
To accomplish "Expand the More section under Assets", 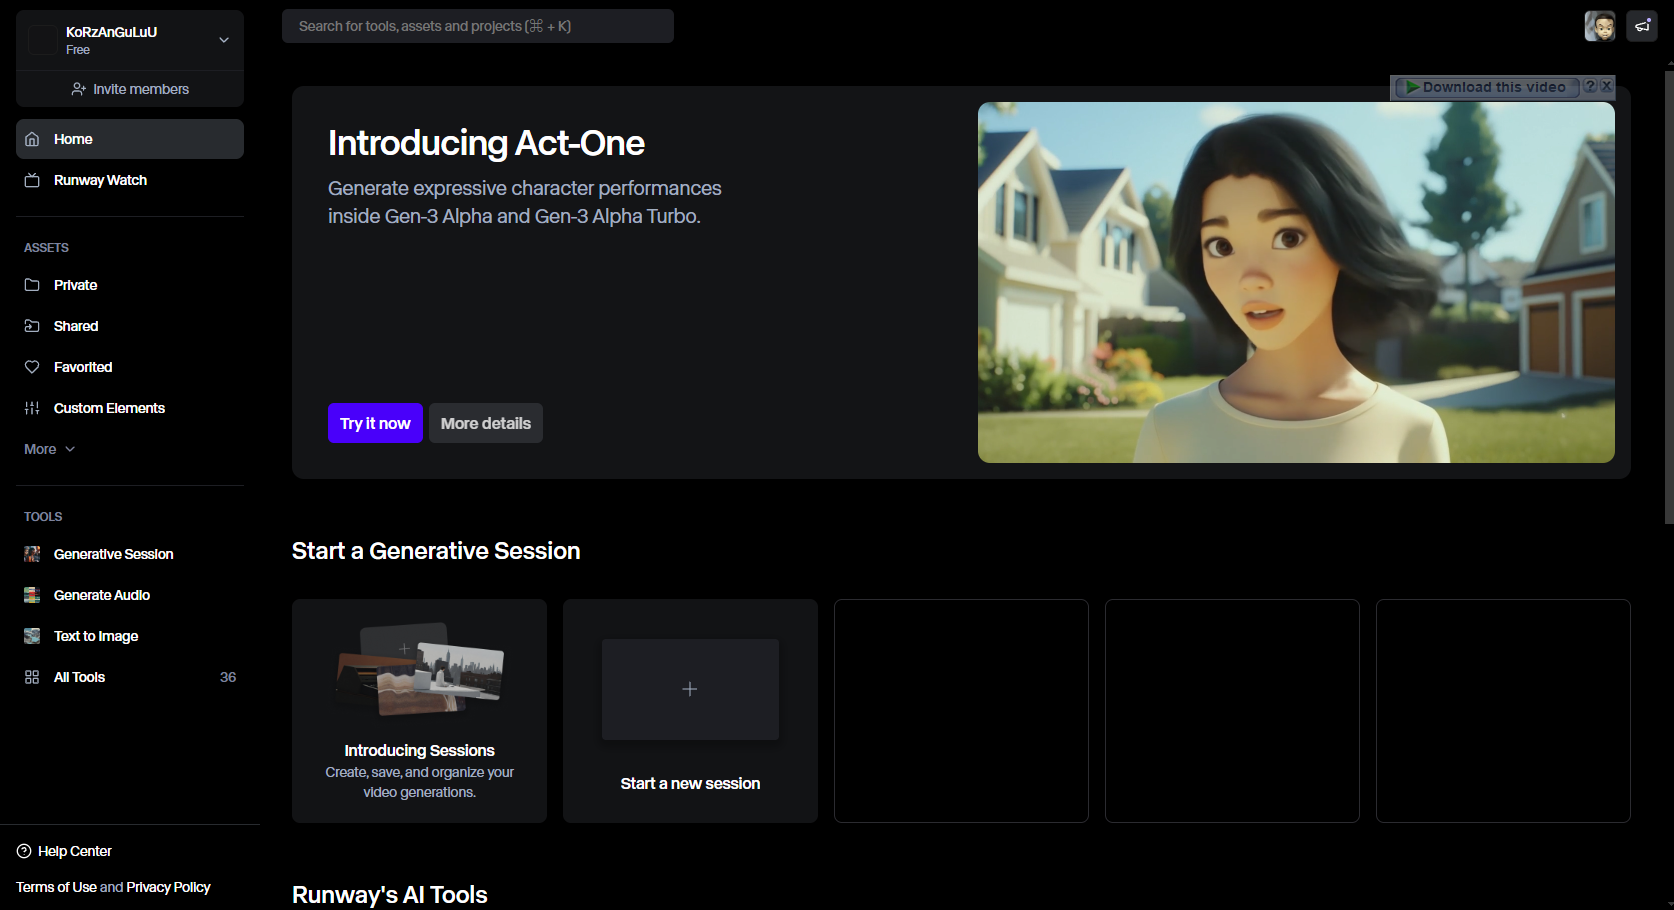I will 50,449.
